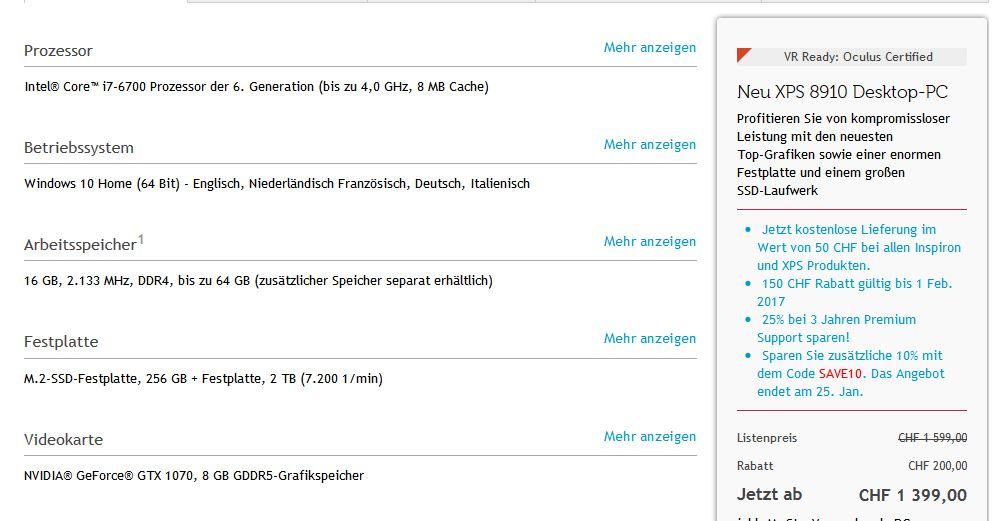The image size is (1005, 521).
Task: Click the Arbeitsspeicher footnote superscript 1
Action: [x=141, y=239]
